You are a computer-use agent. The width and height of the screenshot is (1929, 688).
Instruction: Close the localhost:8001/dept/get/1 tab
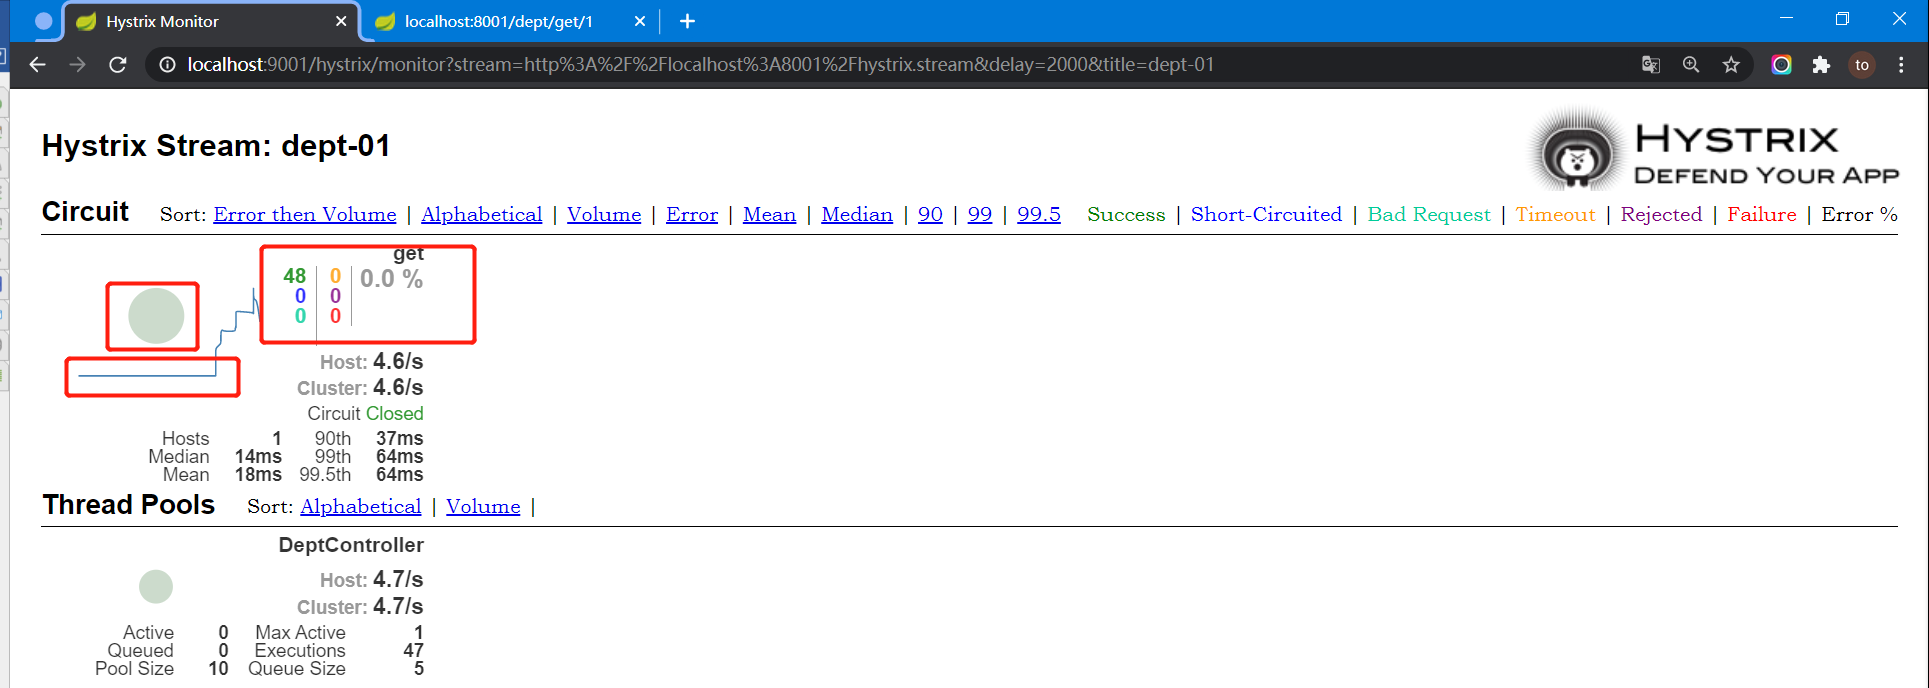coord(640,21)
